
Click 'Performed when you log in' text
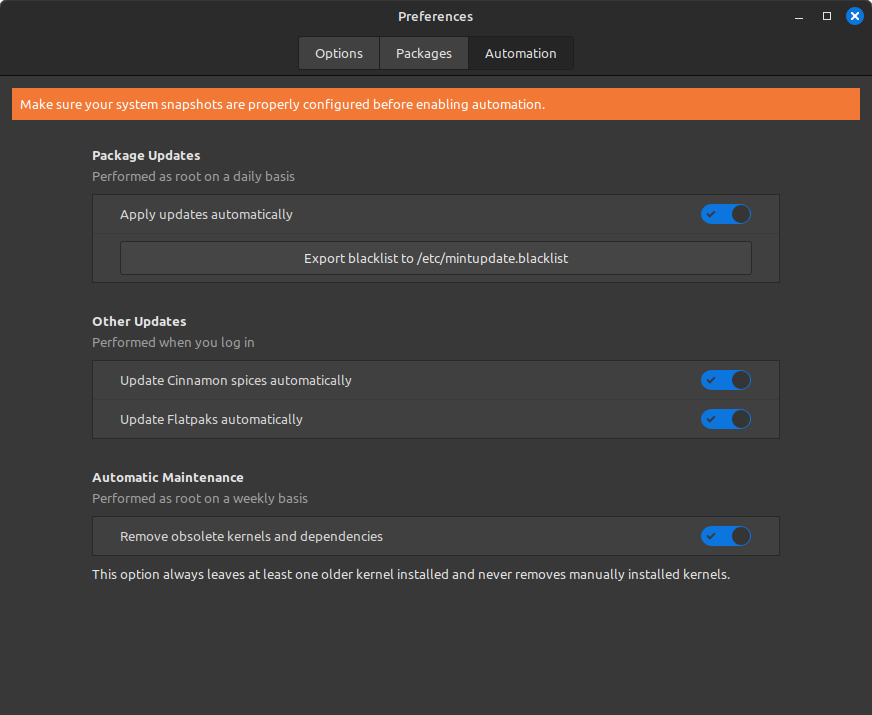click(174, 343)
